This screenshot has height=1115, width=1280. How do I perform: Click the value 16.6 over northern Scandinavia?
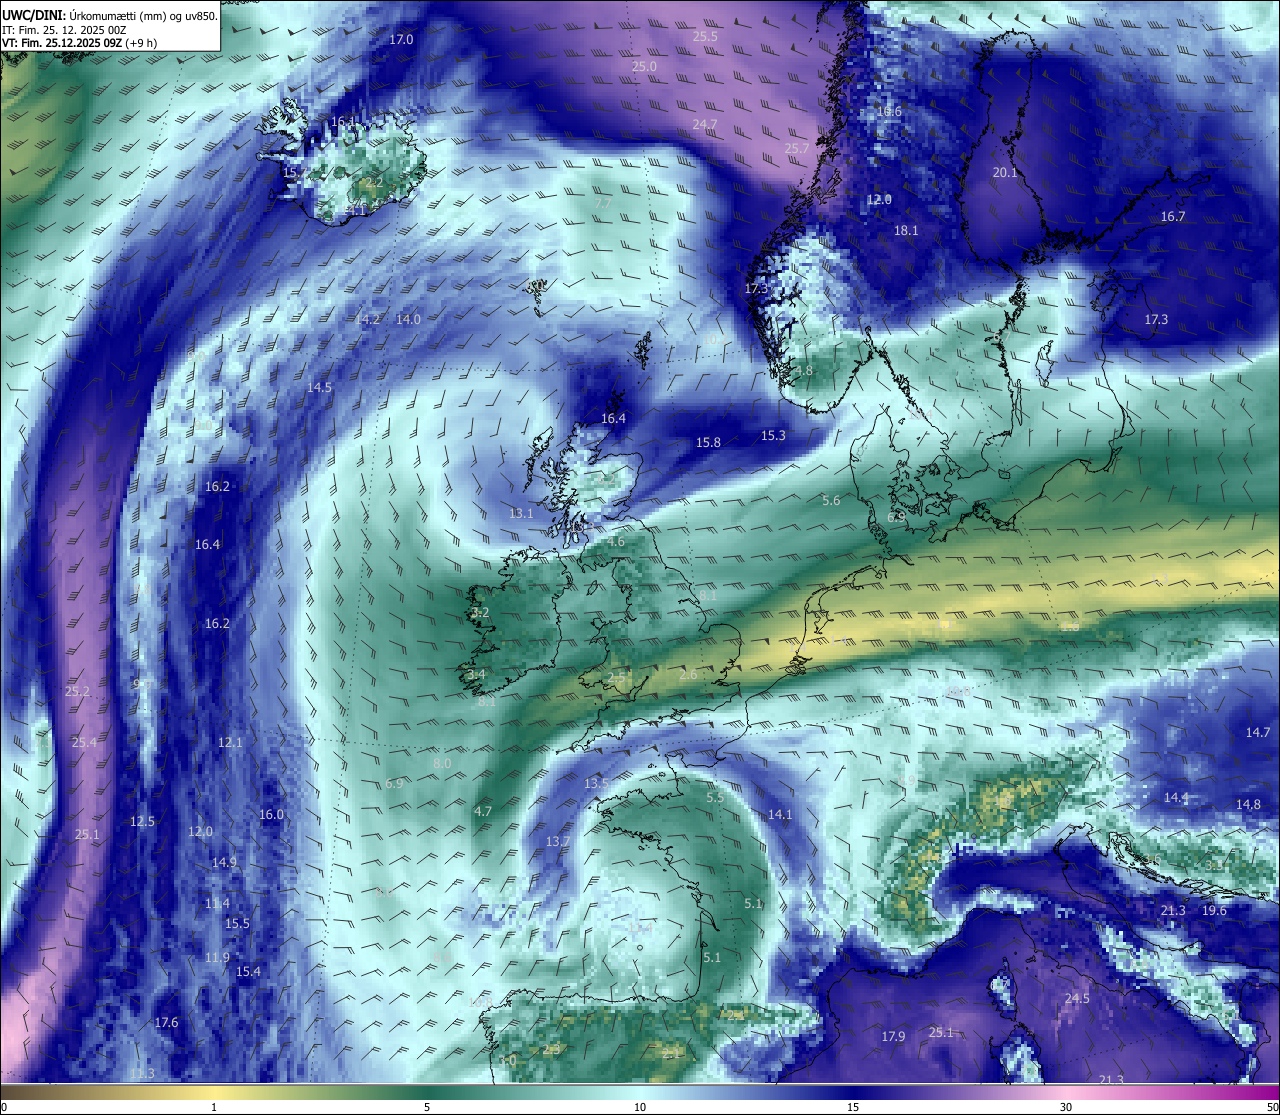[889, 111]
